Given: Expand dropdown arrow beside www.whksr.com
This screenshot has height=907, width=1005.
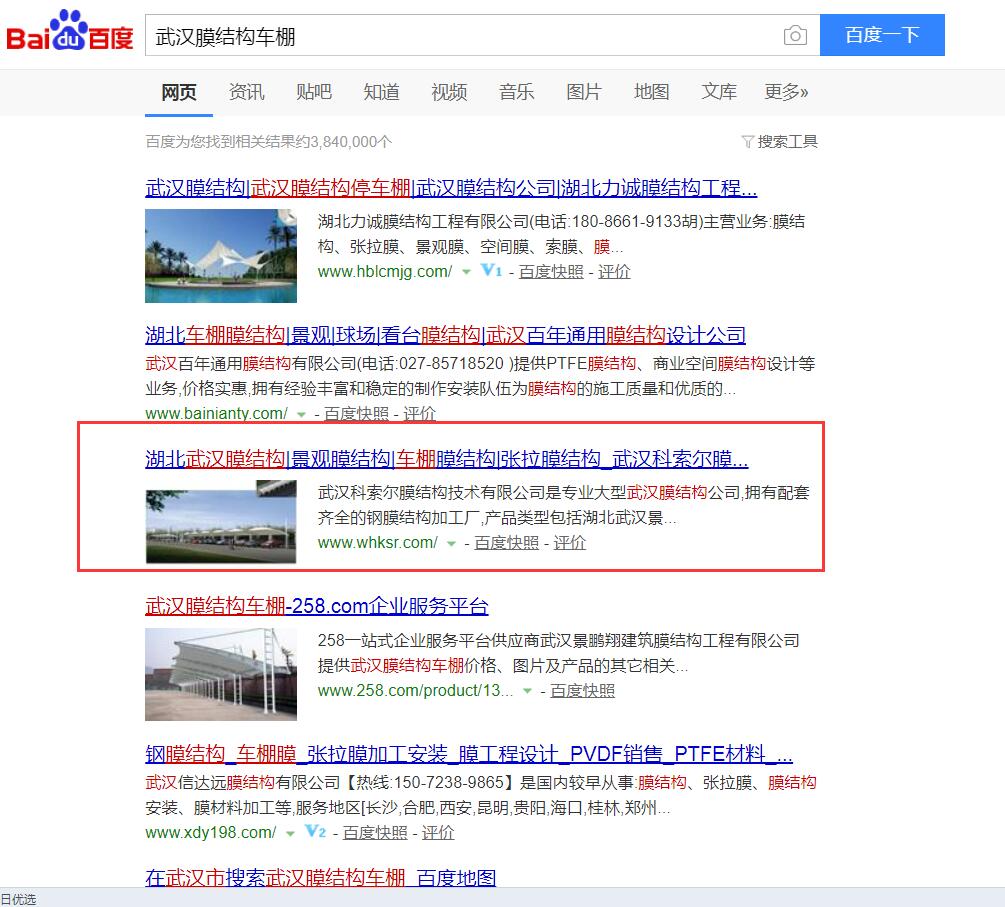Looking at the screenshot, I should pyautogui.click(x=451, y=543).
